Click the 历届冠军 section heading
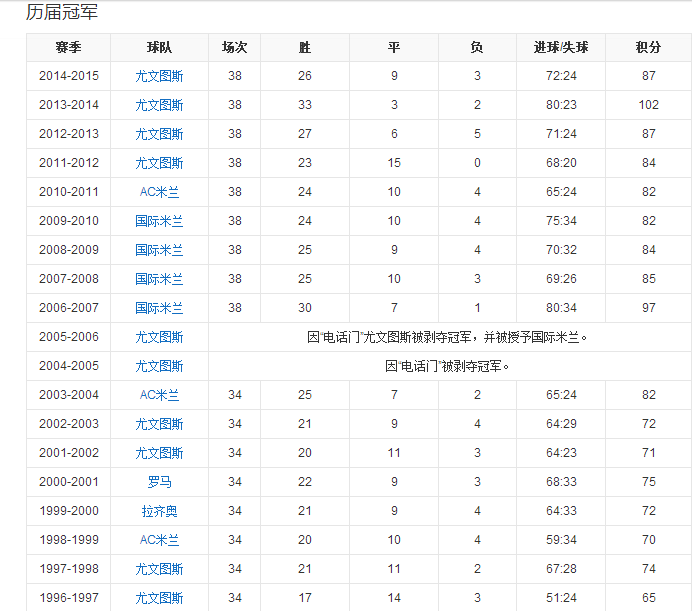This screenshot has height=611, width=692. tap(62, 12)
